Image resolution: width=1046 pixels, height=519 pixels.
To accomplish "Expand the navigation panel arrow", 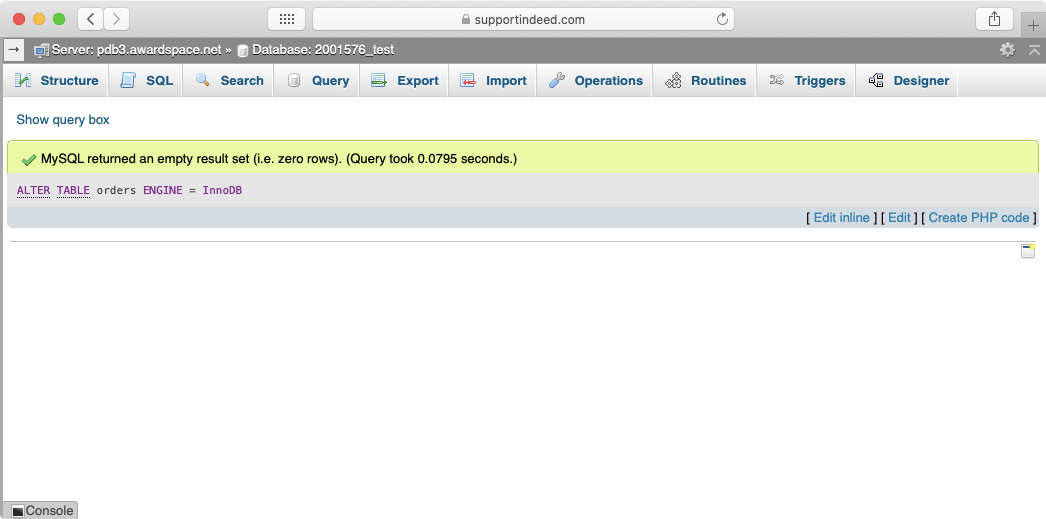I will pos(14,49).
